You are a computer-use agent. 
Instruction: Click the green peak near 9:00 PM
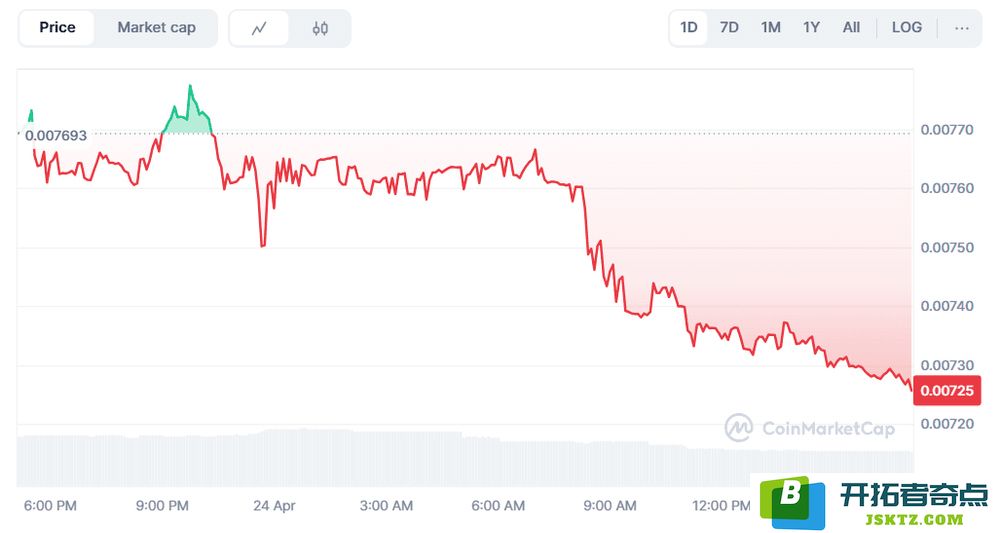(189, 87)
